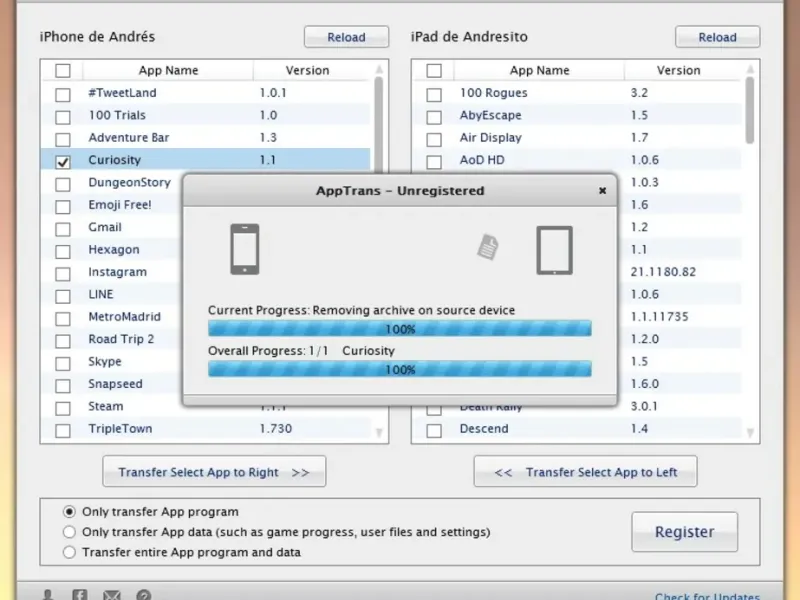The height and width of the screenshot is (600, 800).
Task: Sort the iPhone list by the Version header
Action: [x=308, y=70]
